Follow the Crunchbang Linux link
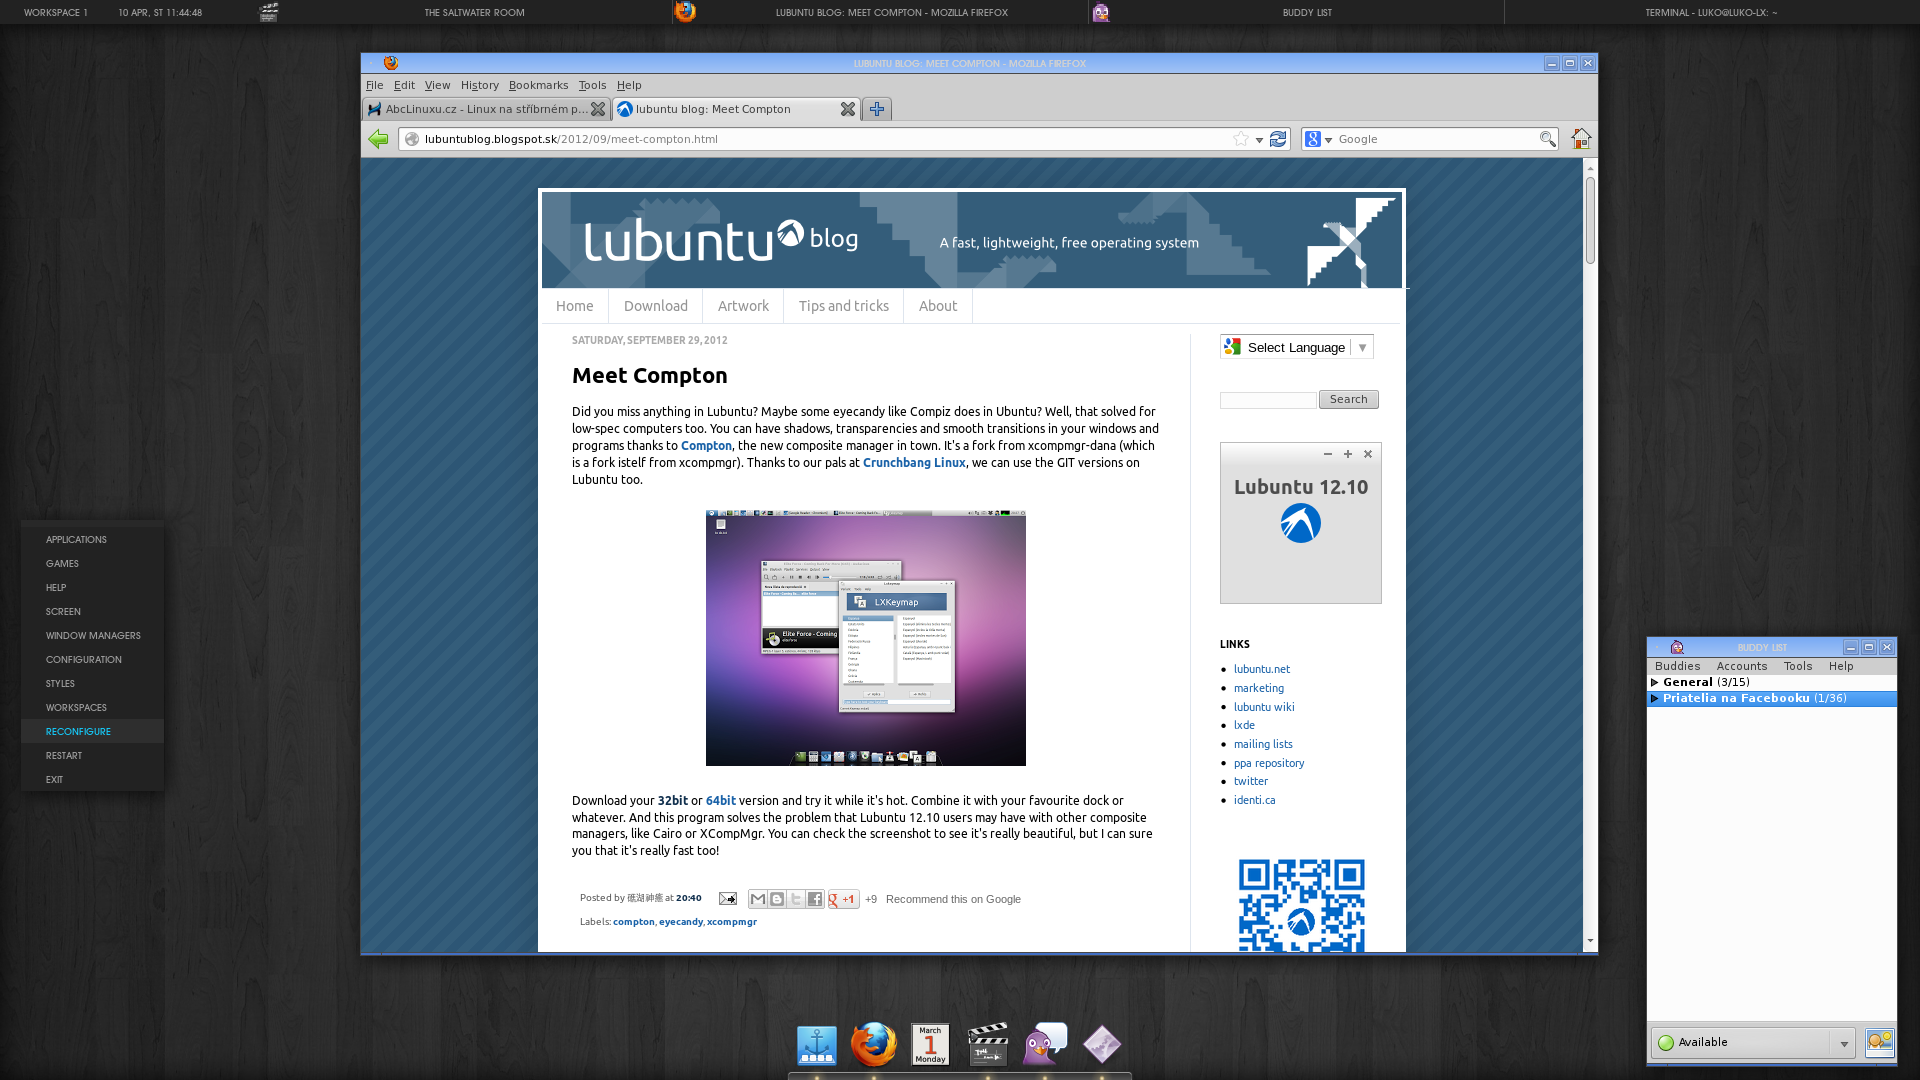 coord(914,463)
